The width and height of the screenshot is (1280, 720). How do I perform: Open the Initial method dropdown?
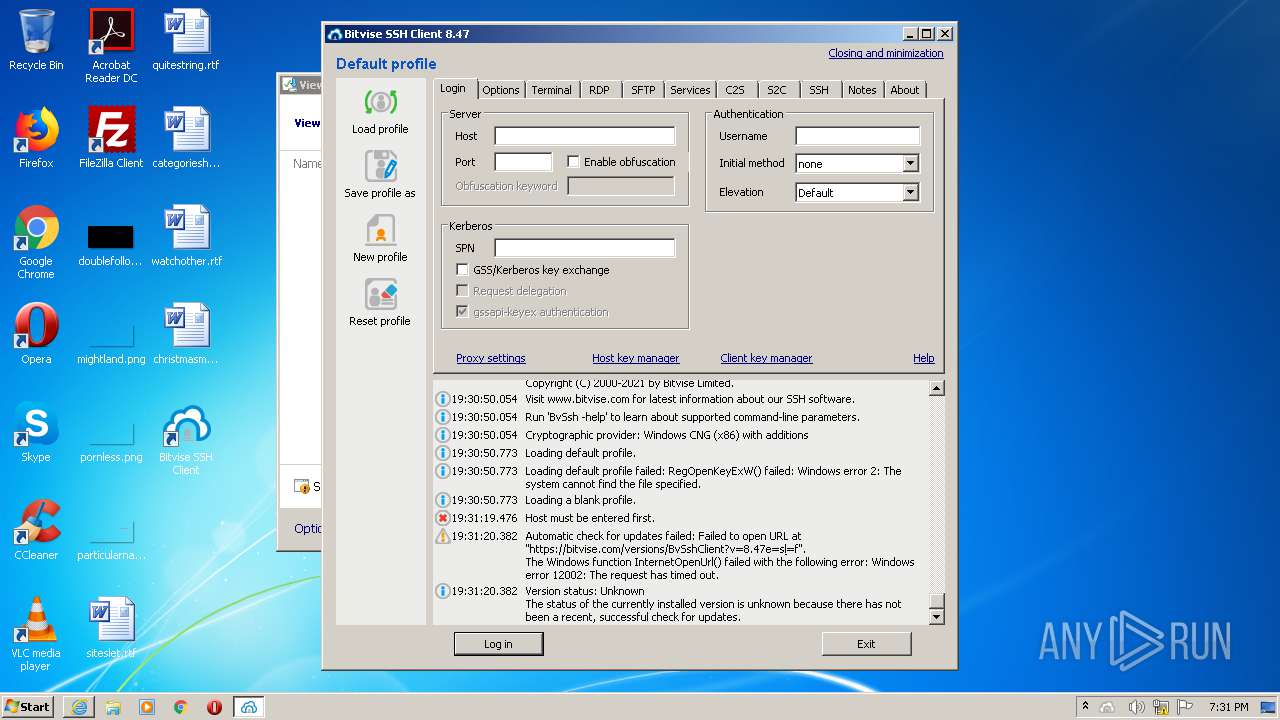pos(910,163)
